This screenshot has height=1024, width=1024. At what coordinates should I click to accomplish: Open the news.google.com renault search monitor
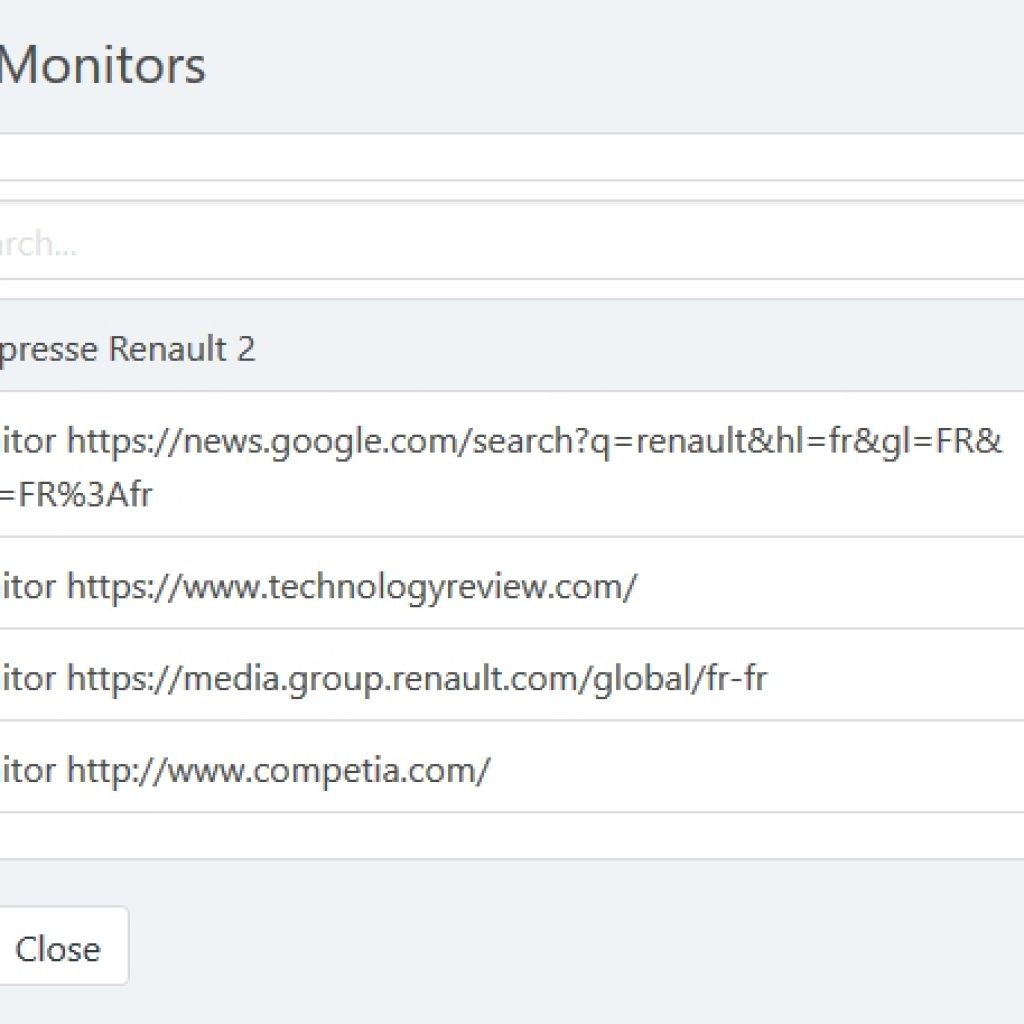click(x=512, y=465)
